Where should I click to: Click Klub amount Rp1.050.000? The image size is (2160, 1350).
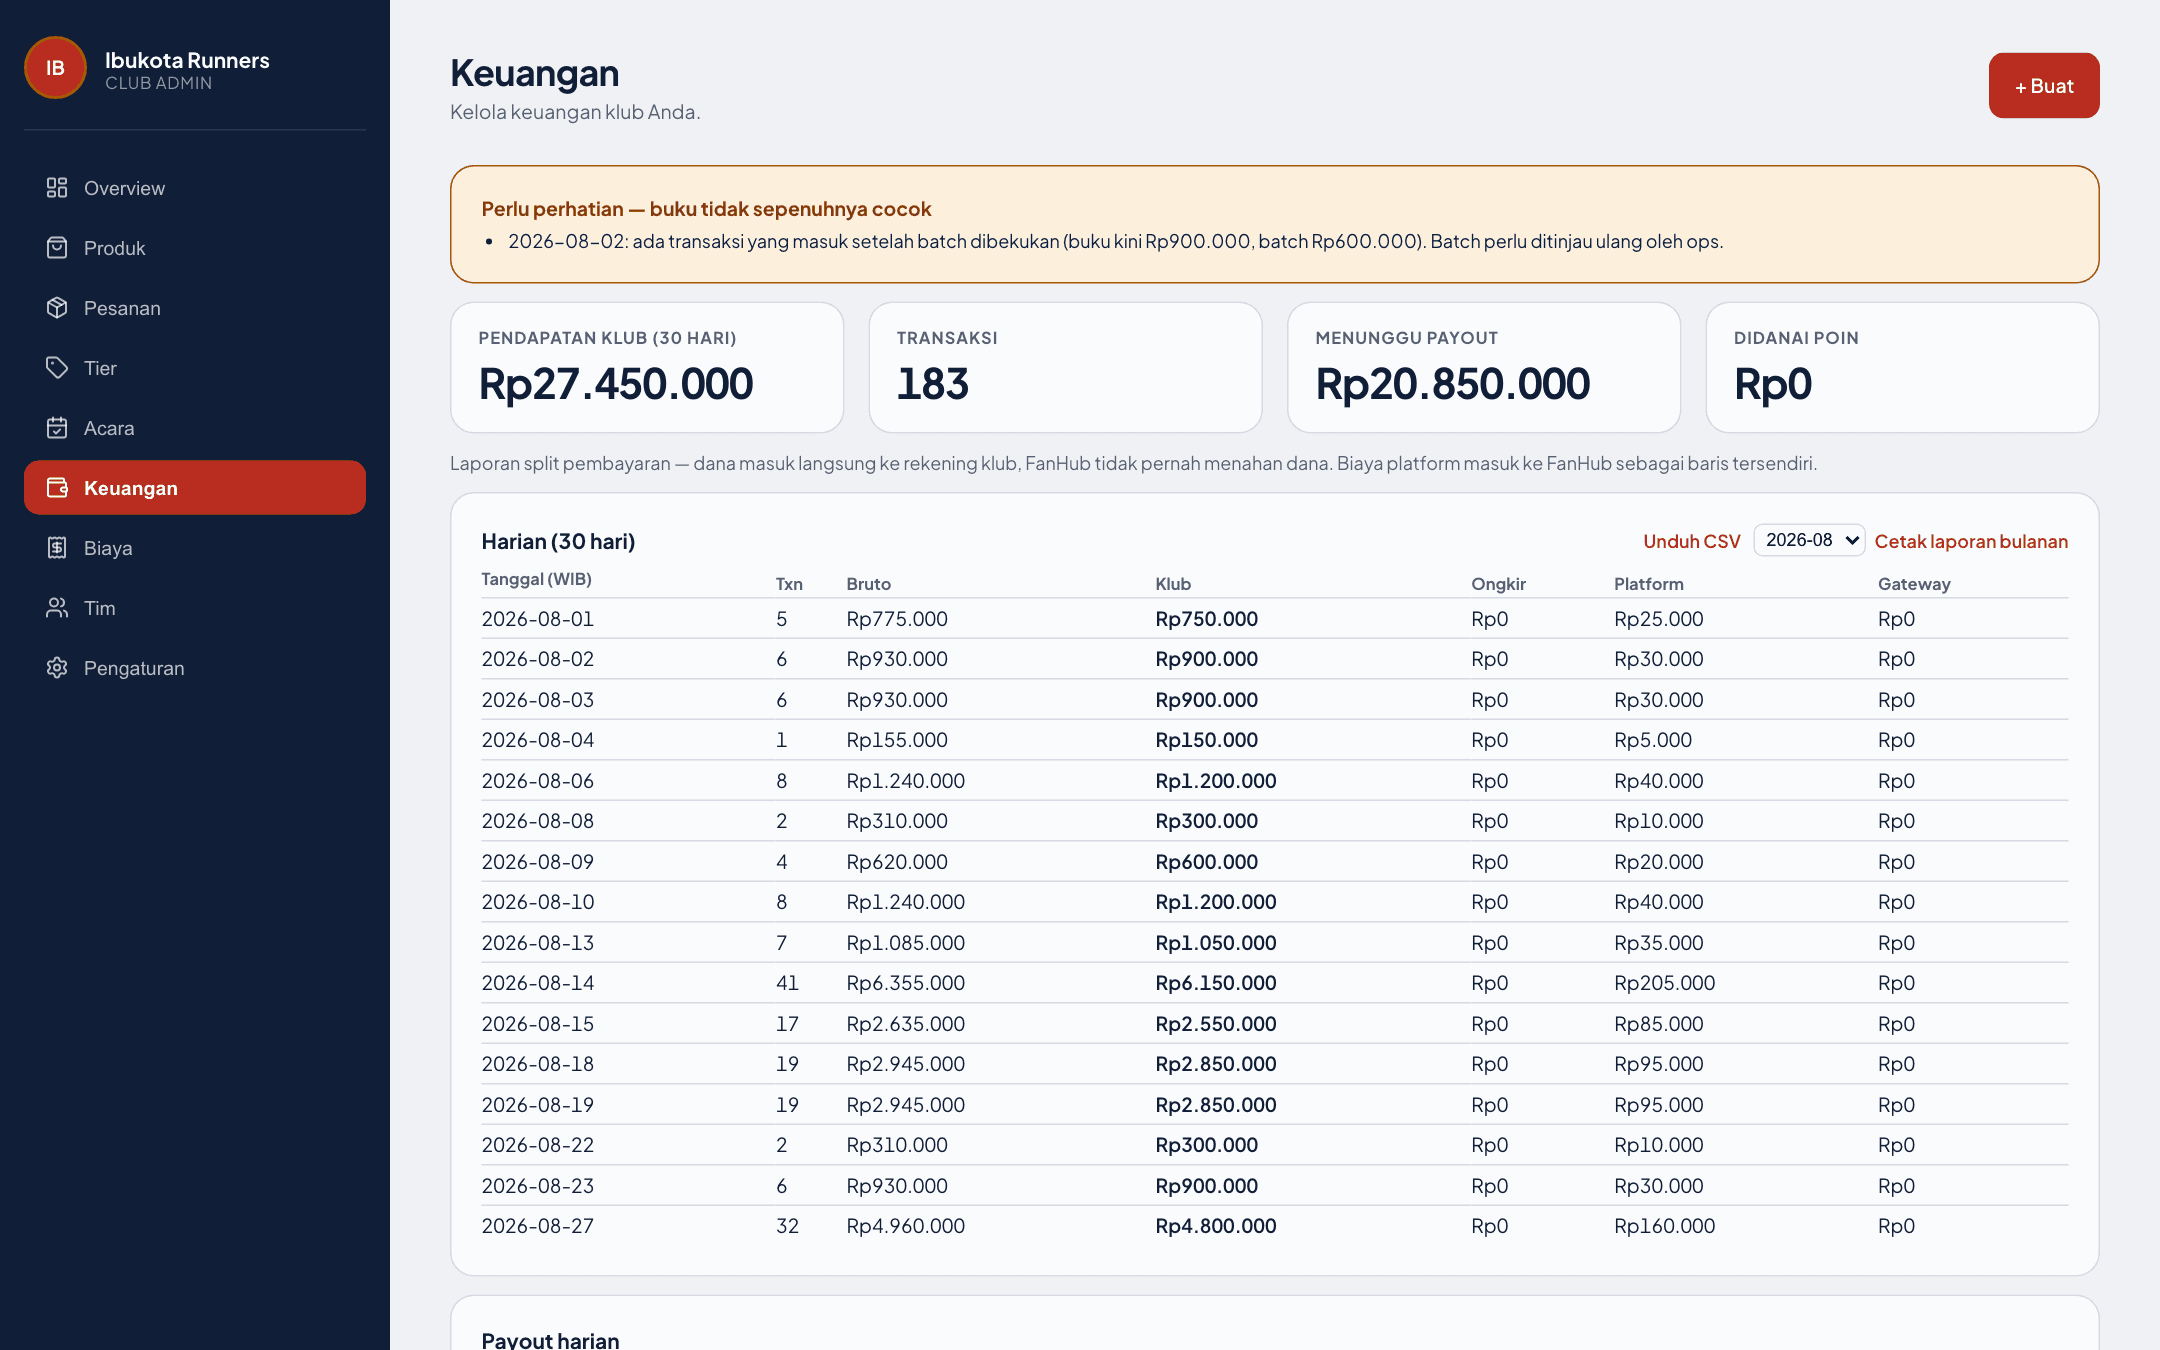coord(1216,943)
